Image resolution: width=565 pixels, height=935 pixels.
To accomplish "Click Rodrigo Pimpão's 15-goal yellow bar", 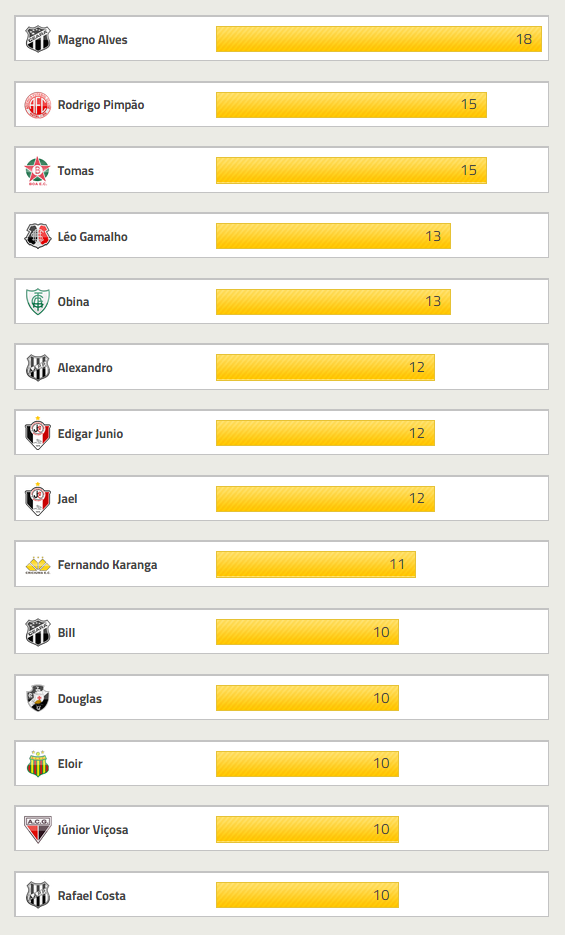I will coord(351,105).
